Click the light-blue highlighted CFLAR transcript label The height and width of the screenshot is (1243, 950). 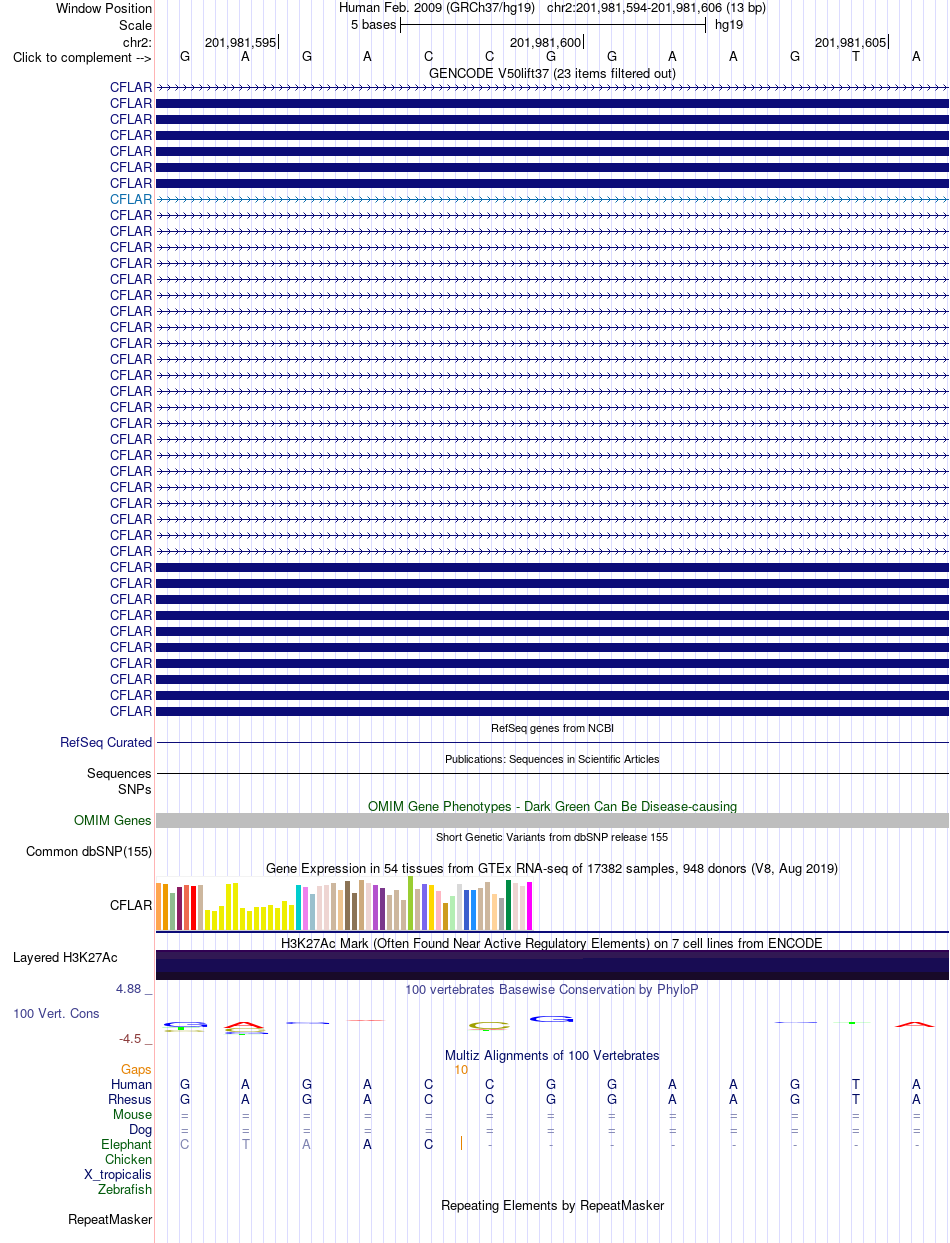click(x=131, y=199)
